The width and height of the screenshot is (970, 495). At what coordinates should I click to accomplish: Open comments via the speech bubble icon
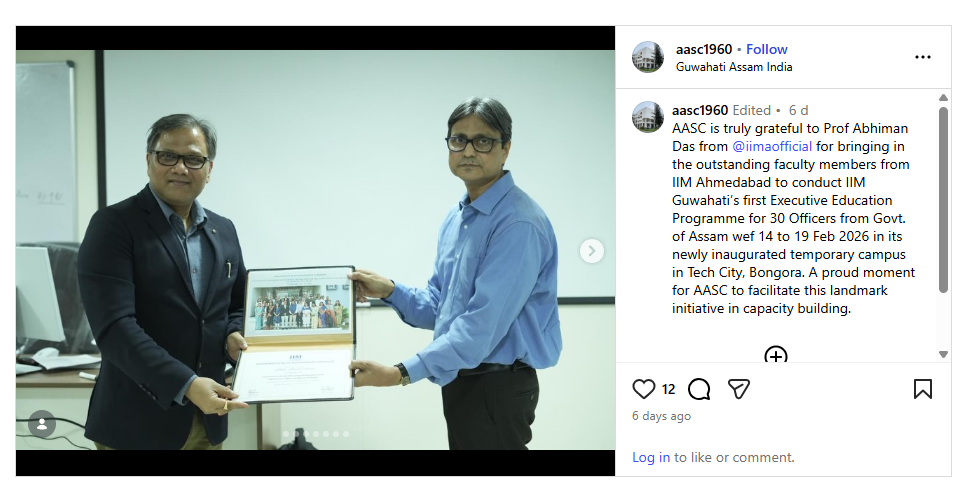[699, 389]
